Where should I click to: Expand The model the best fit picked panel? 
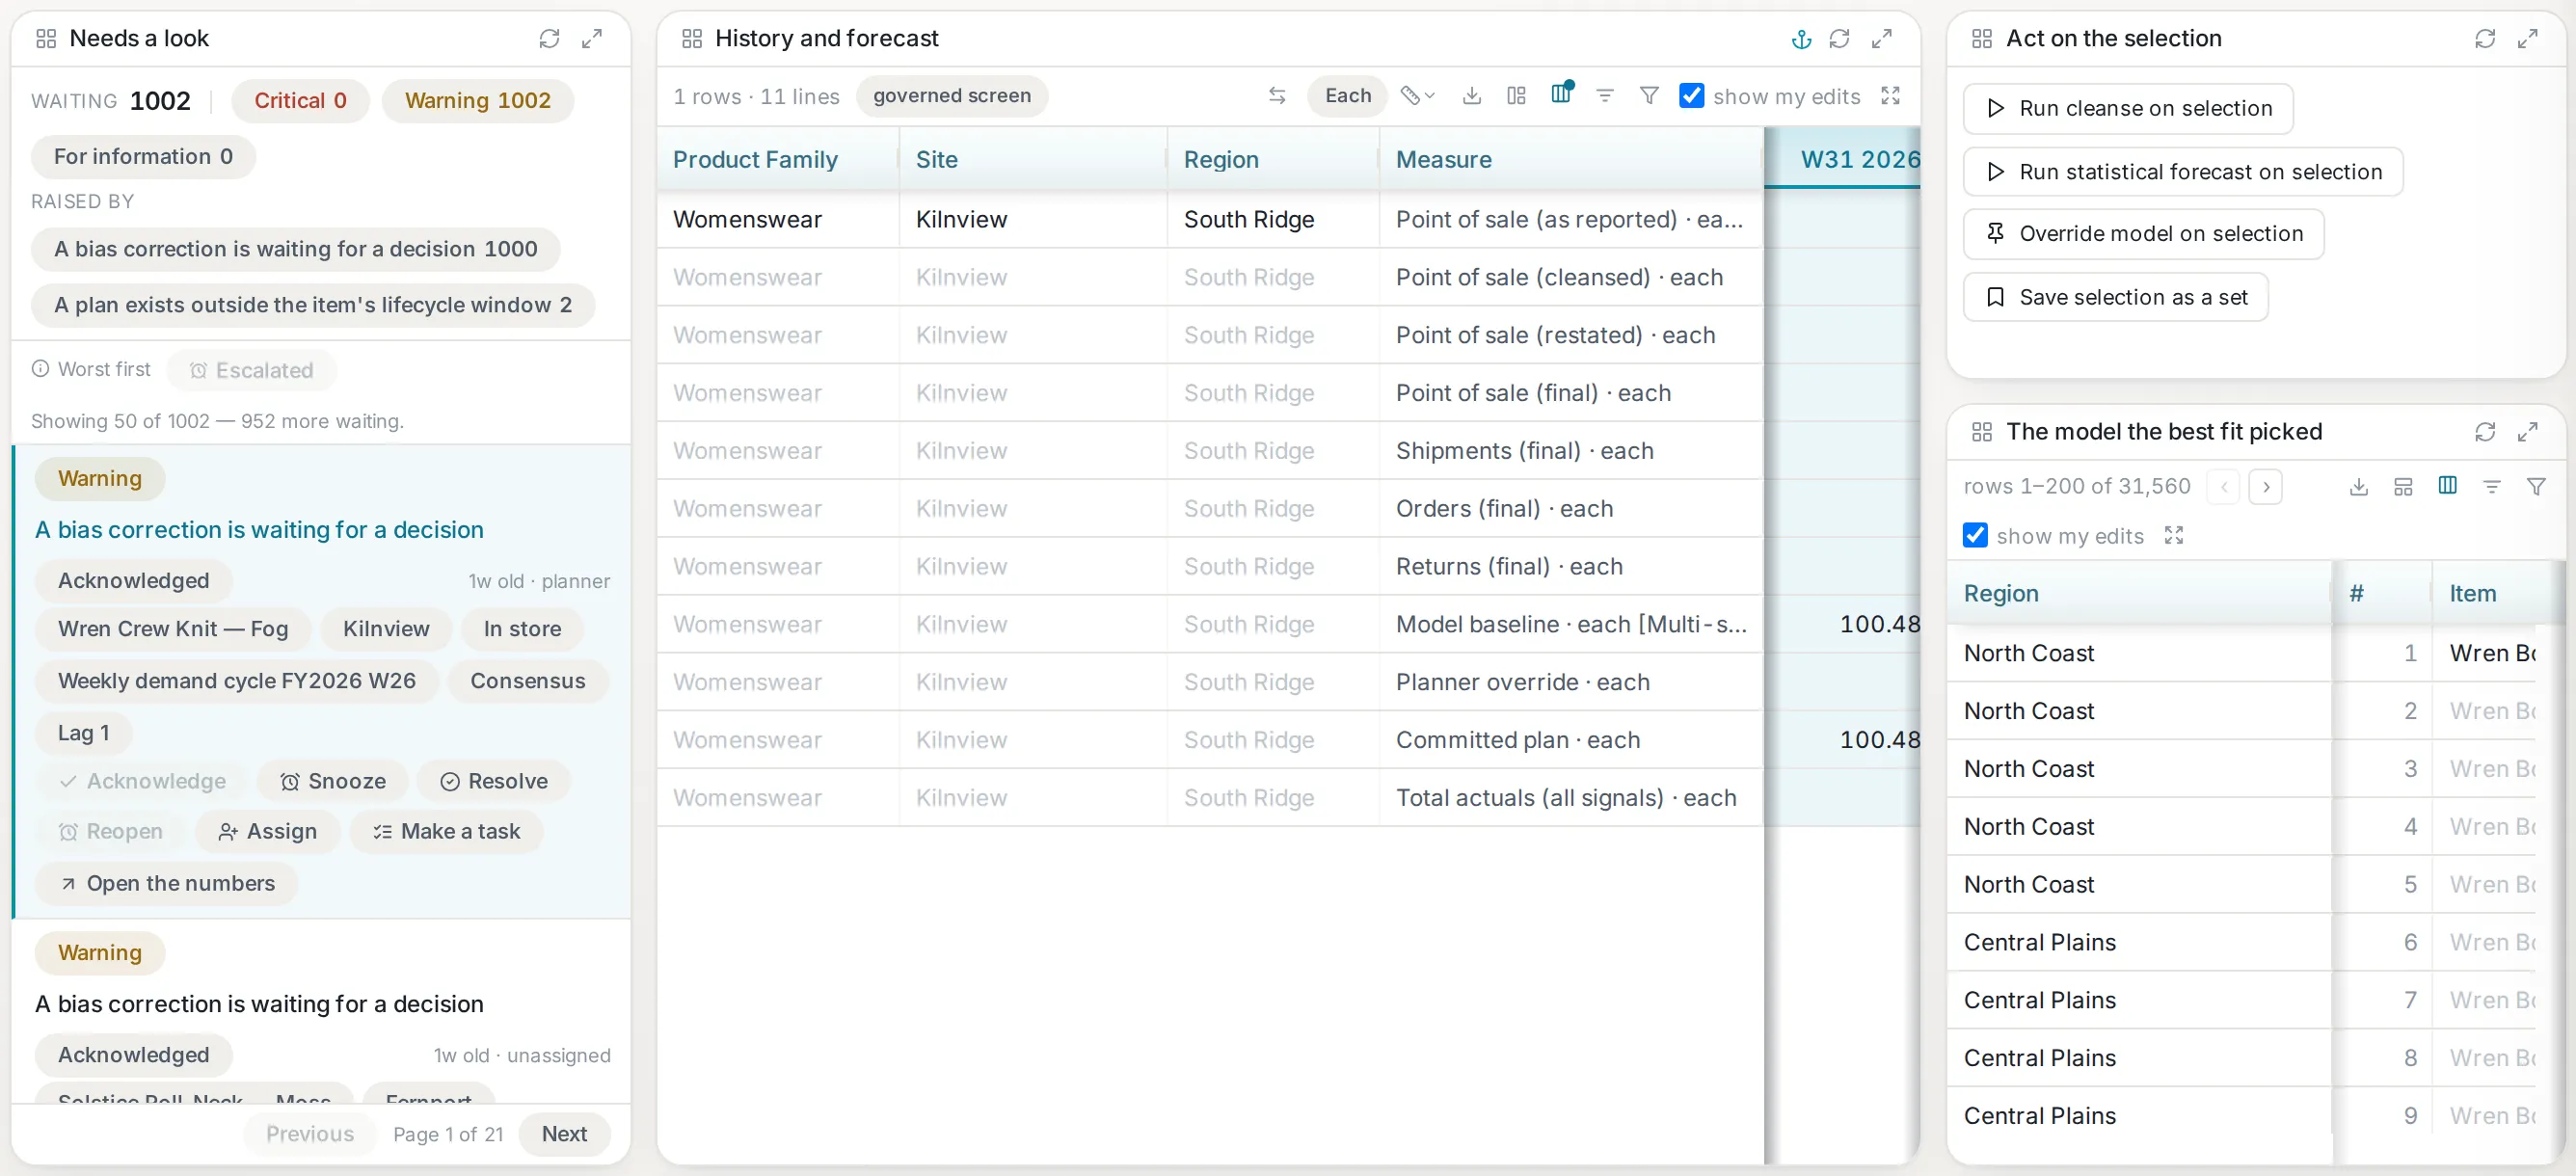point(2528,431)
